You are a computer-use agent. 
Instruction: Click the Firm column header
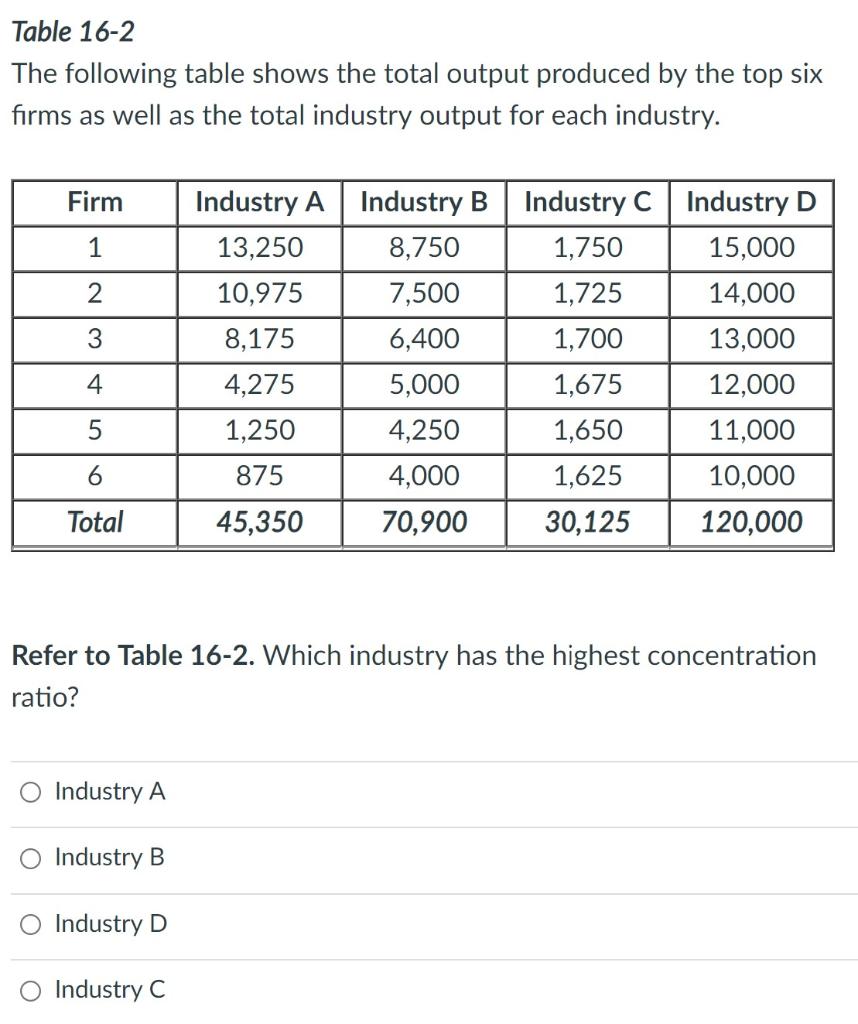[95, 203]
